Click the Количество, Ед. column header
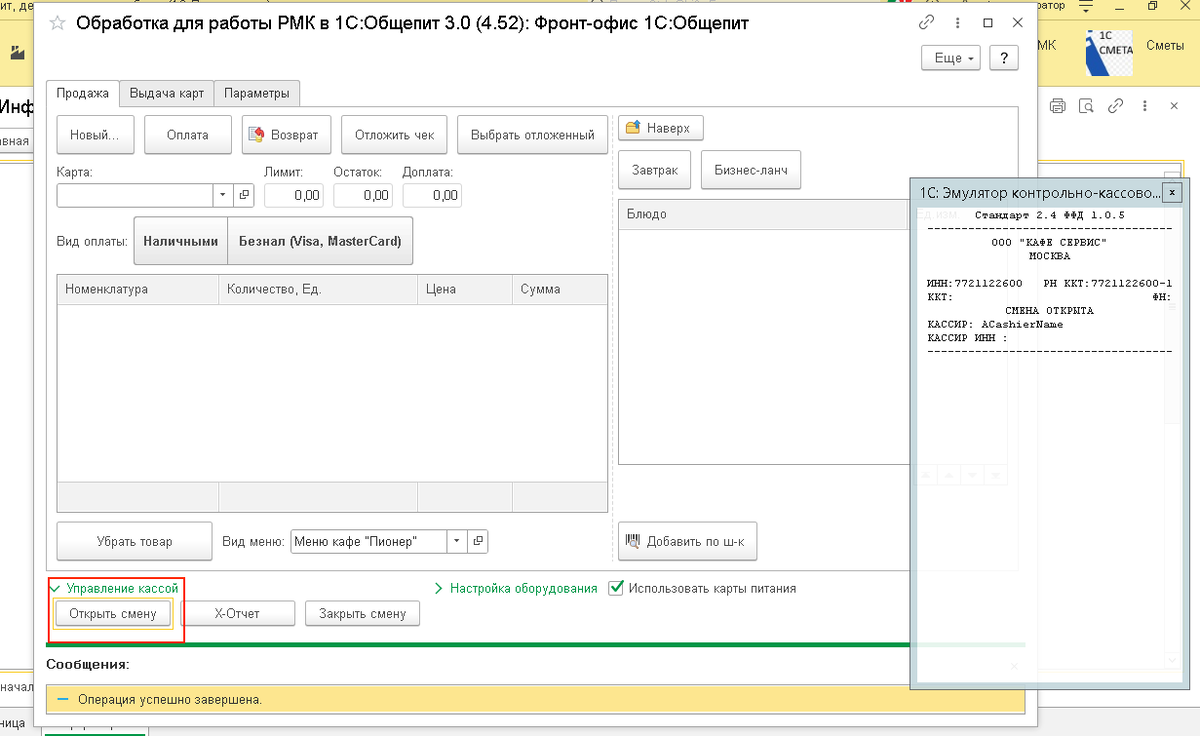Viewport: 1200px width, 736px height. [318, 289]
